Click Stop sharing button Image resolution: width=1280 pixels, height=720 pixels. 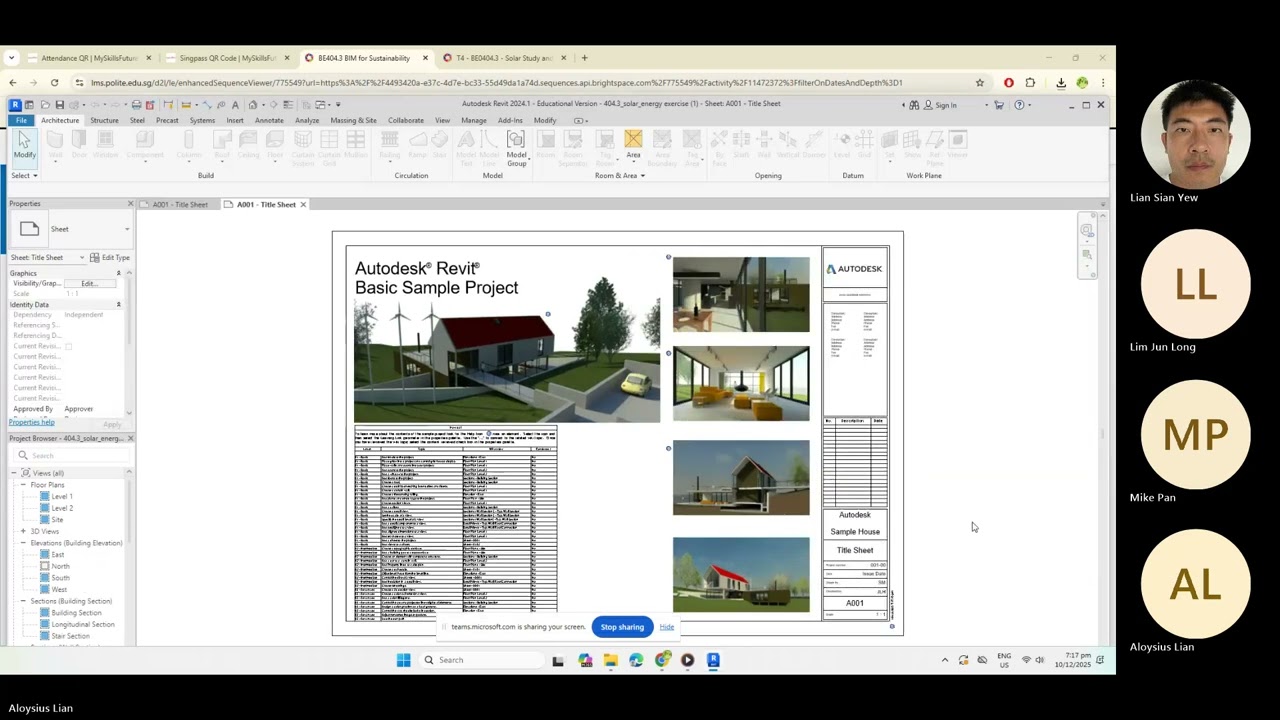(622, 627)
